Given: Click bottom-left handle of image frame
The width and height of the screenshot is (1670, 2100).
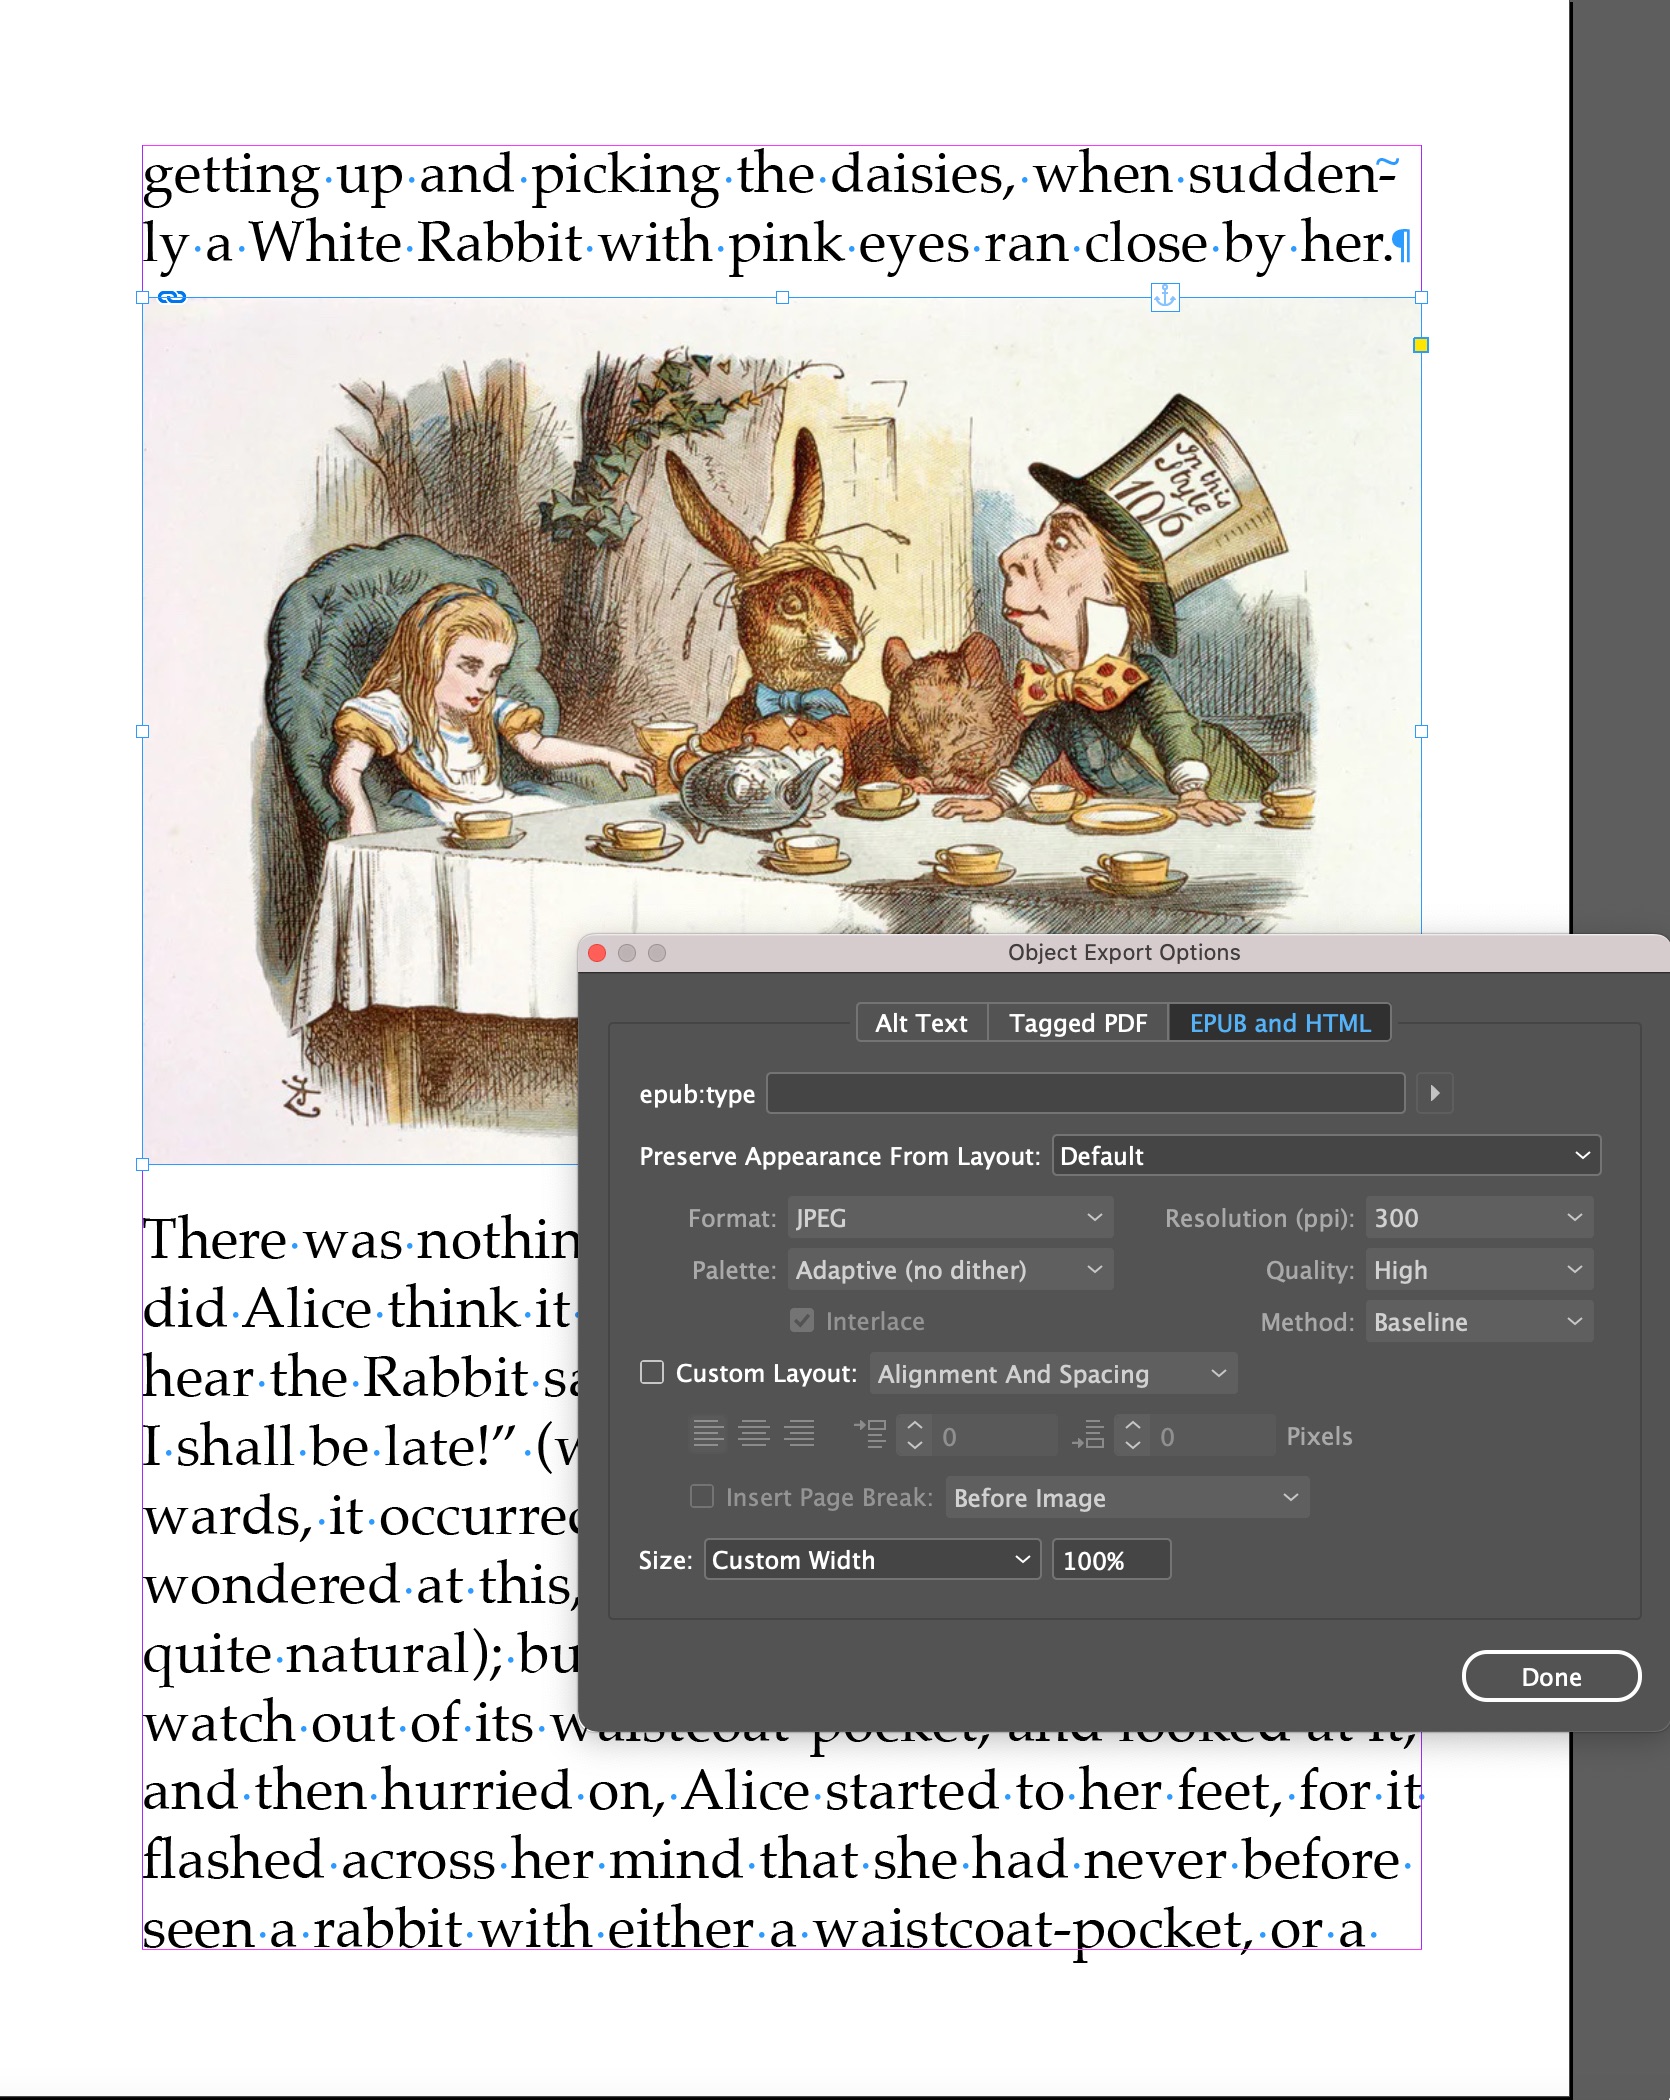Looking at the screenshot, I should coord(142,1164).
